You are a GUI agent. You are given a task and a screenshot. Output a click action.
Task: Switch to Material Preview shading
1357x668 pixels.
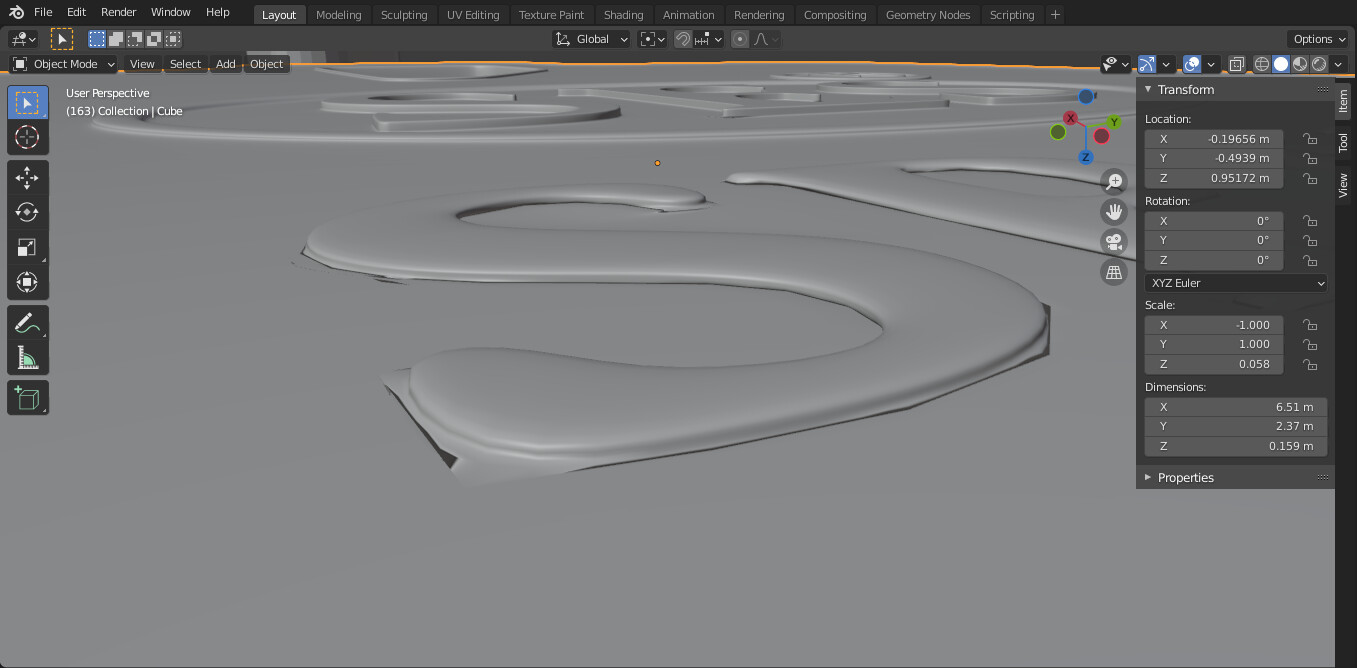pos(1300,64)
